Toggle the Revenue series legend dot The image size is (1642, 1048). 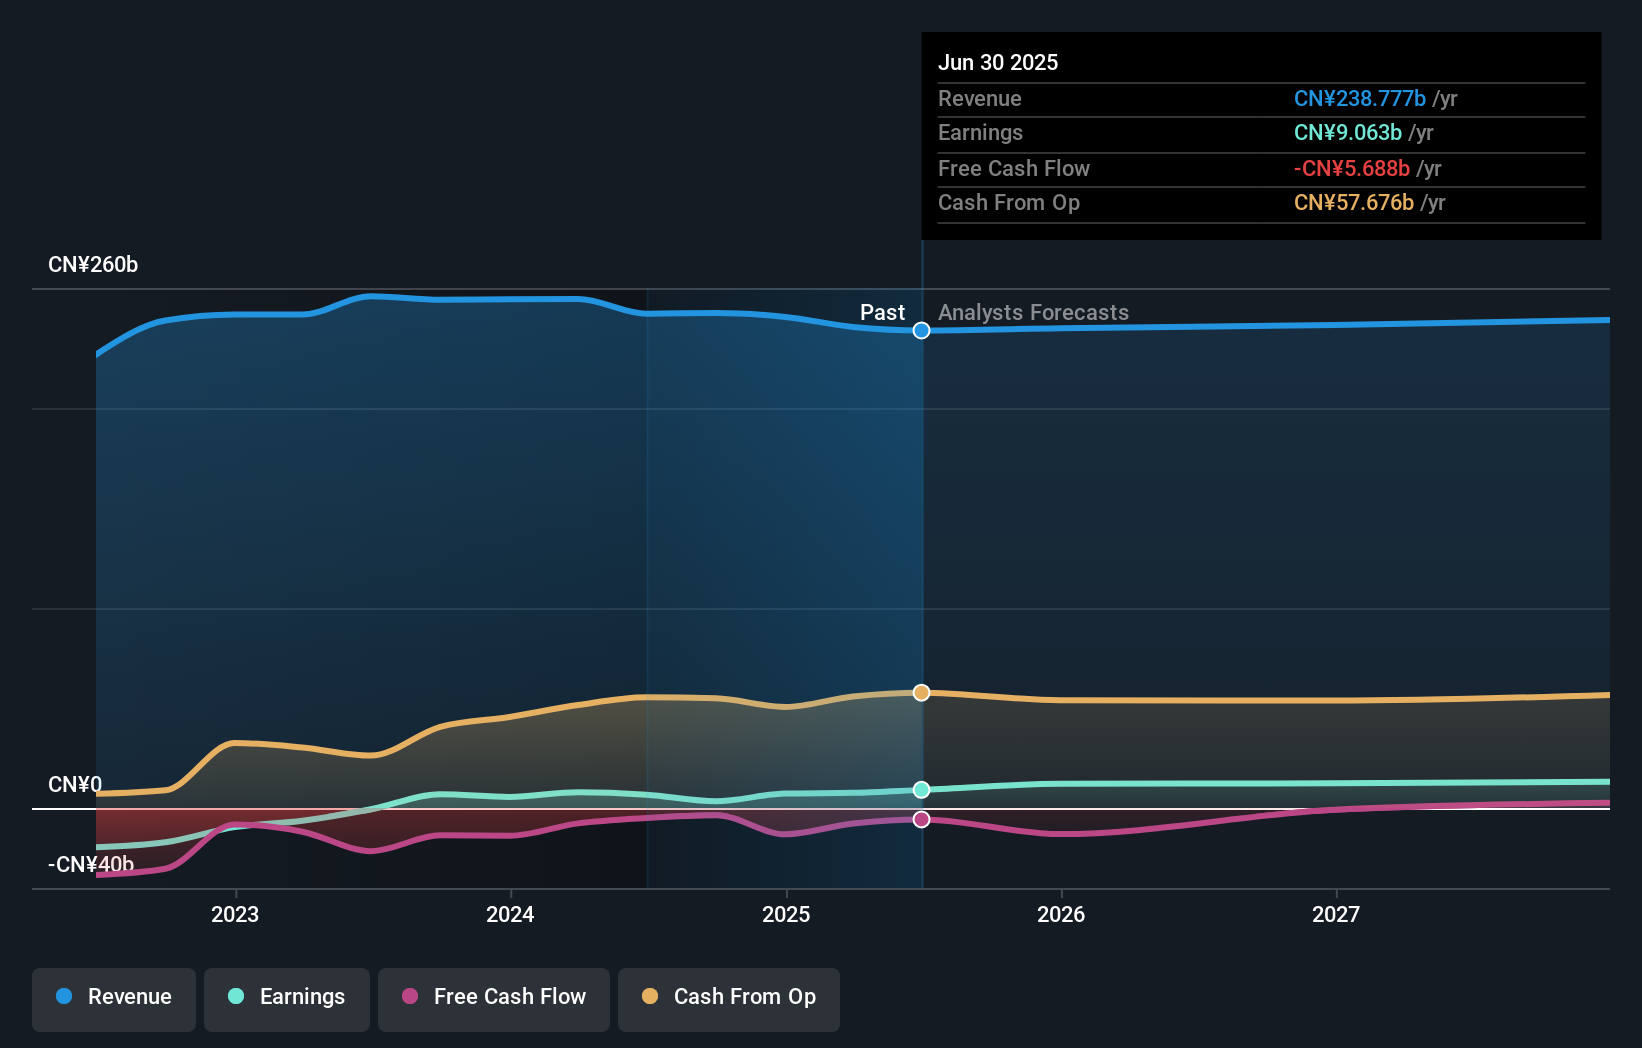point(66,997)
